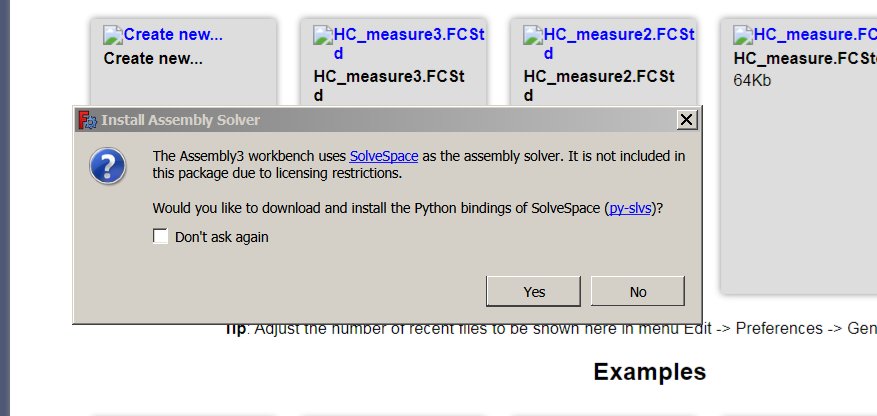Click the HC_measure.FCStd broken image icon

742,36
